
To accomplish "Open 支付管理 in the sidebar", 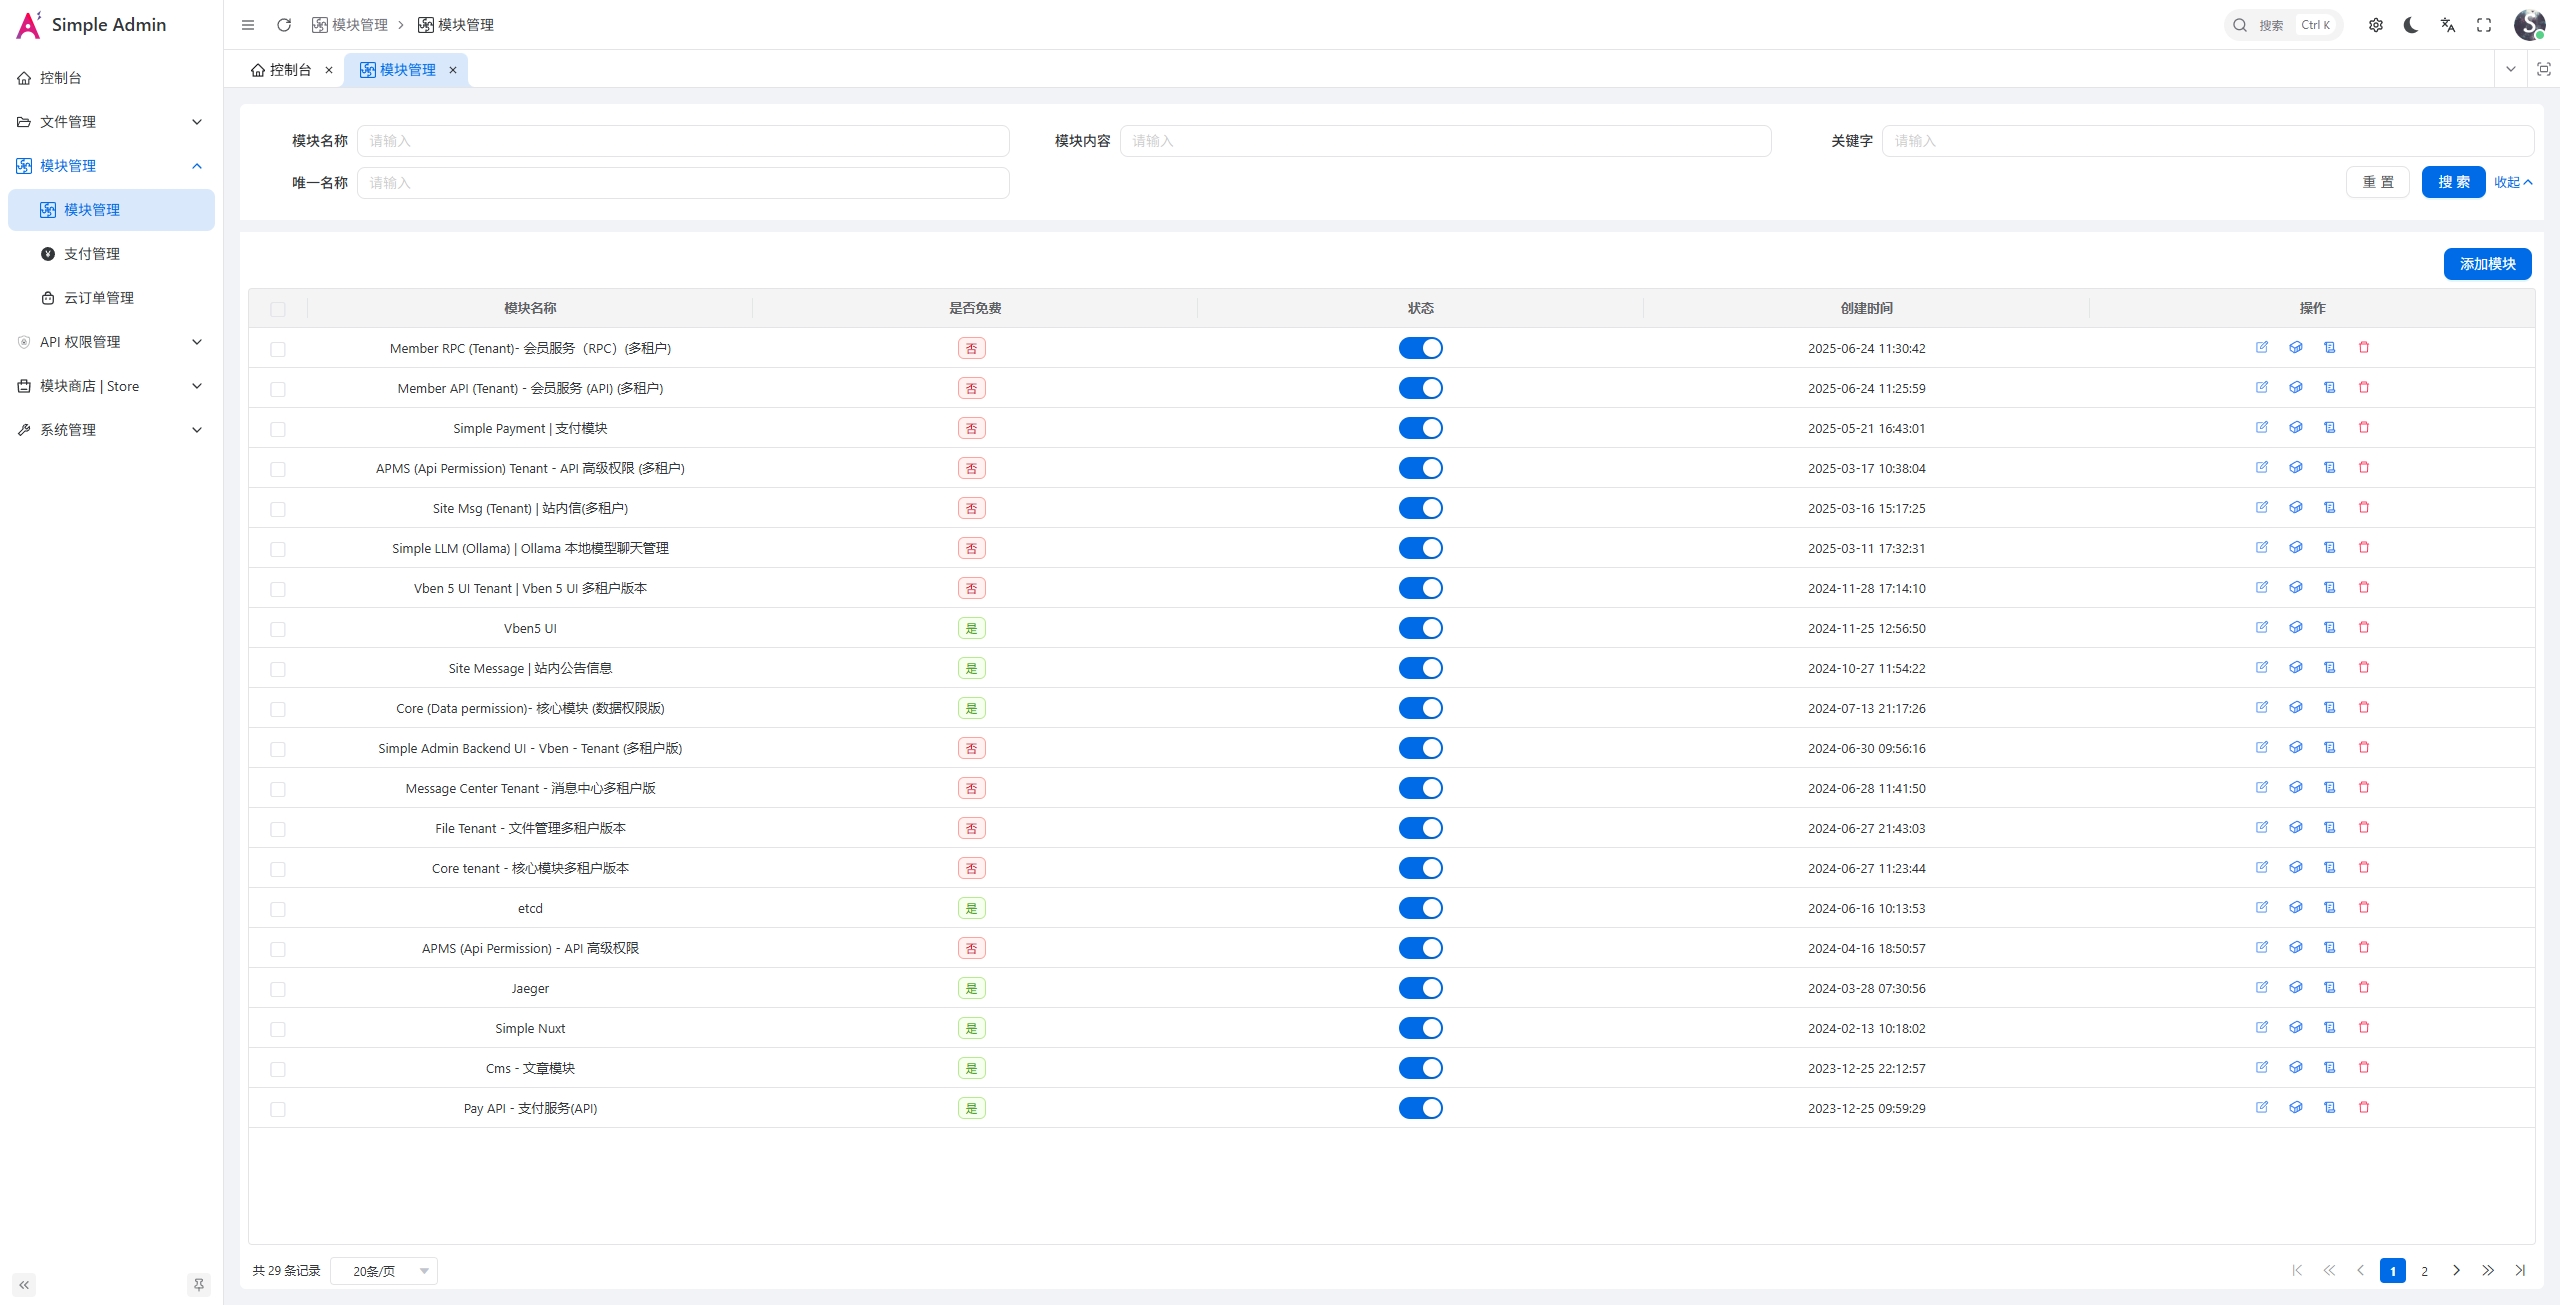I will (111, 254).
